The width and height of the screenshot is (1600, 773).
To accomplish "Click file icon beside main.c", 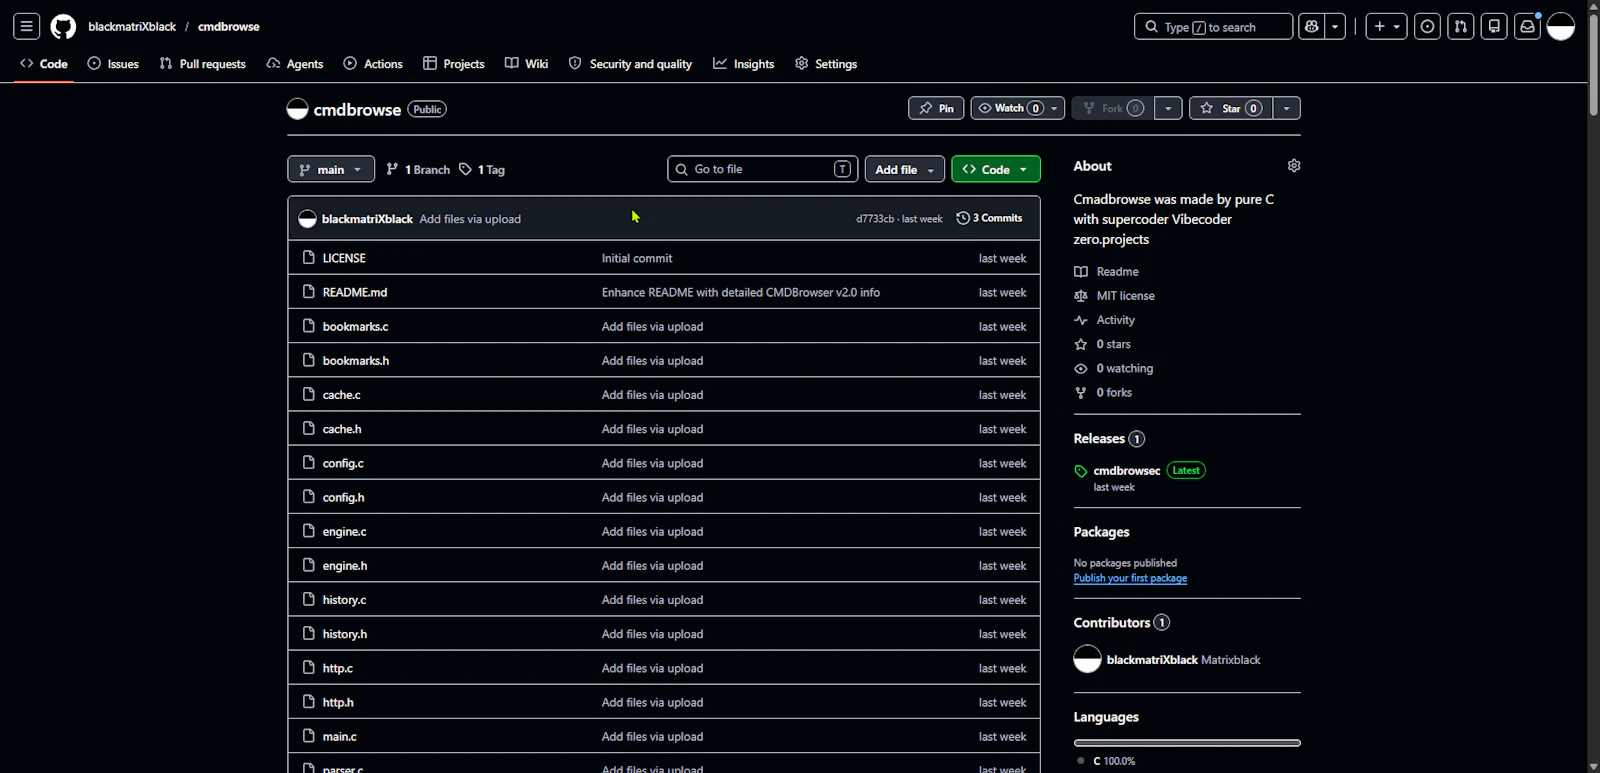I will 309,736.
